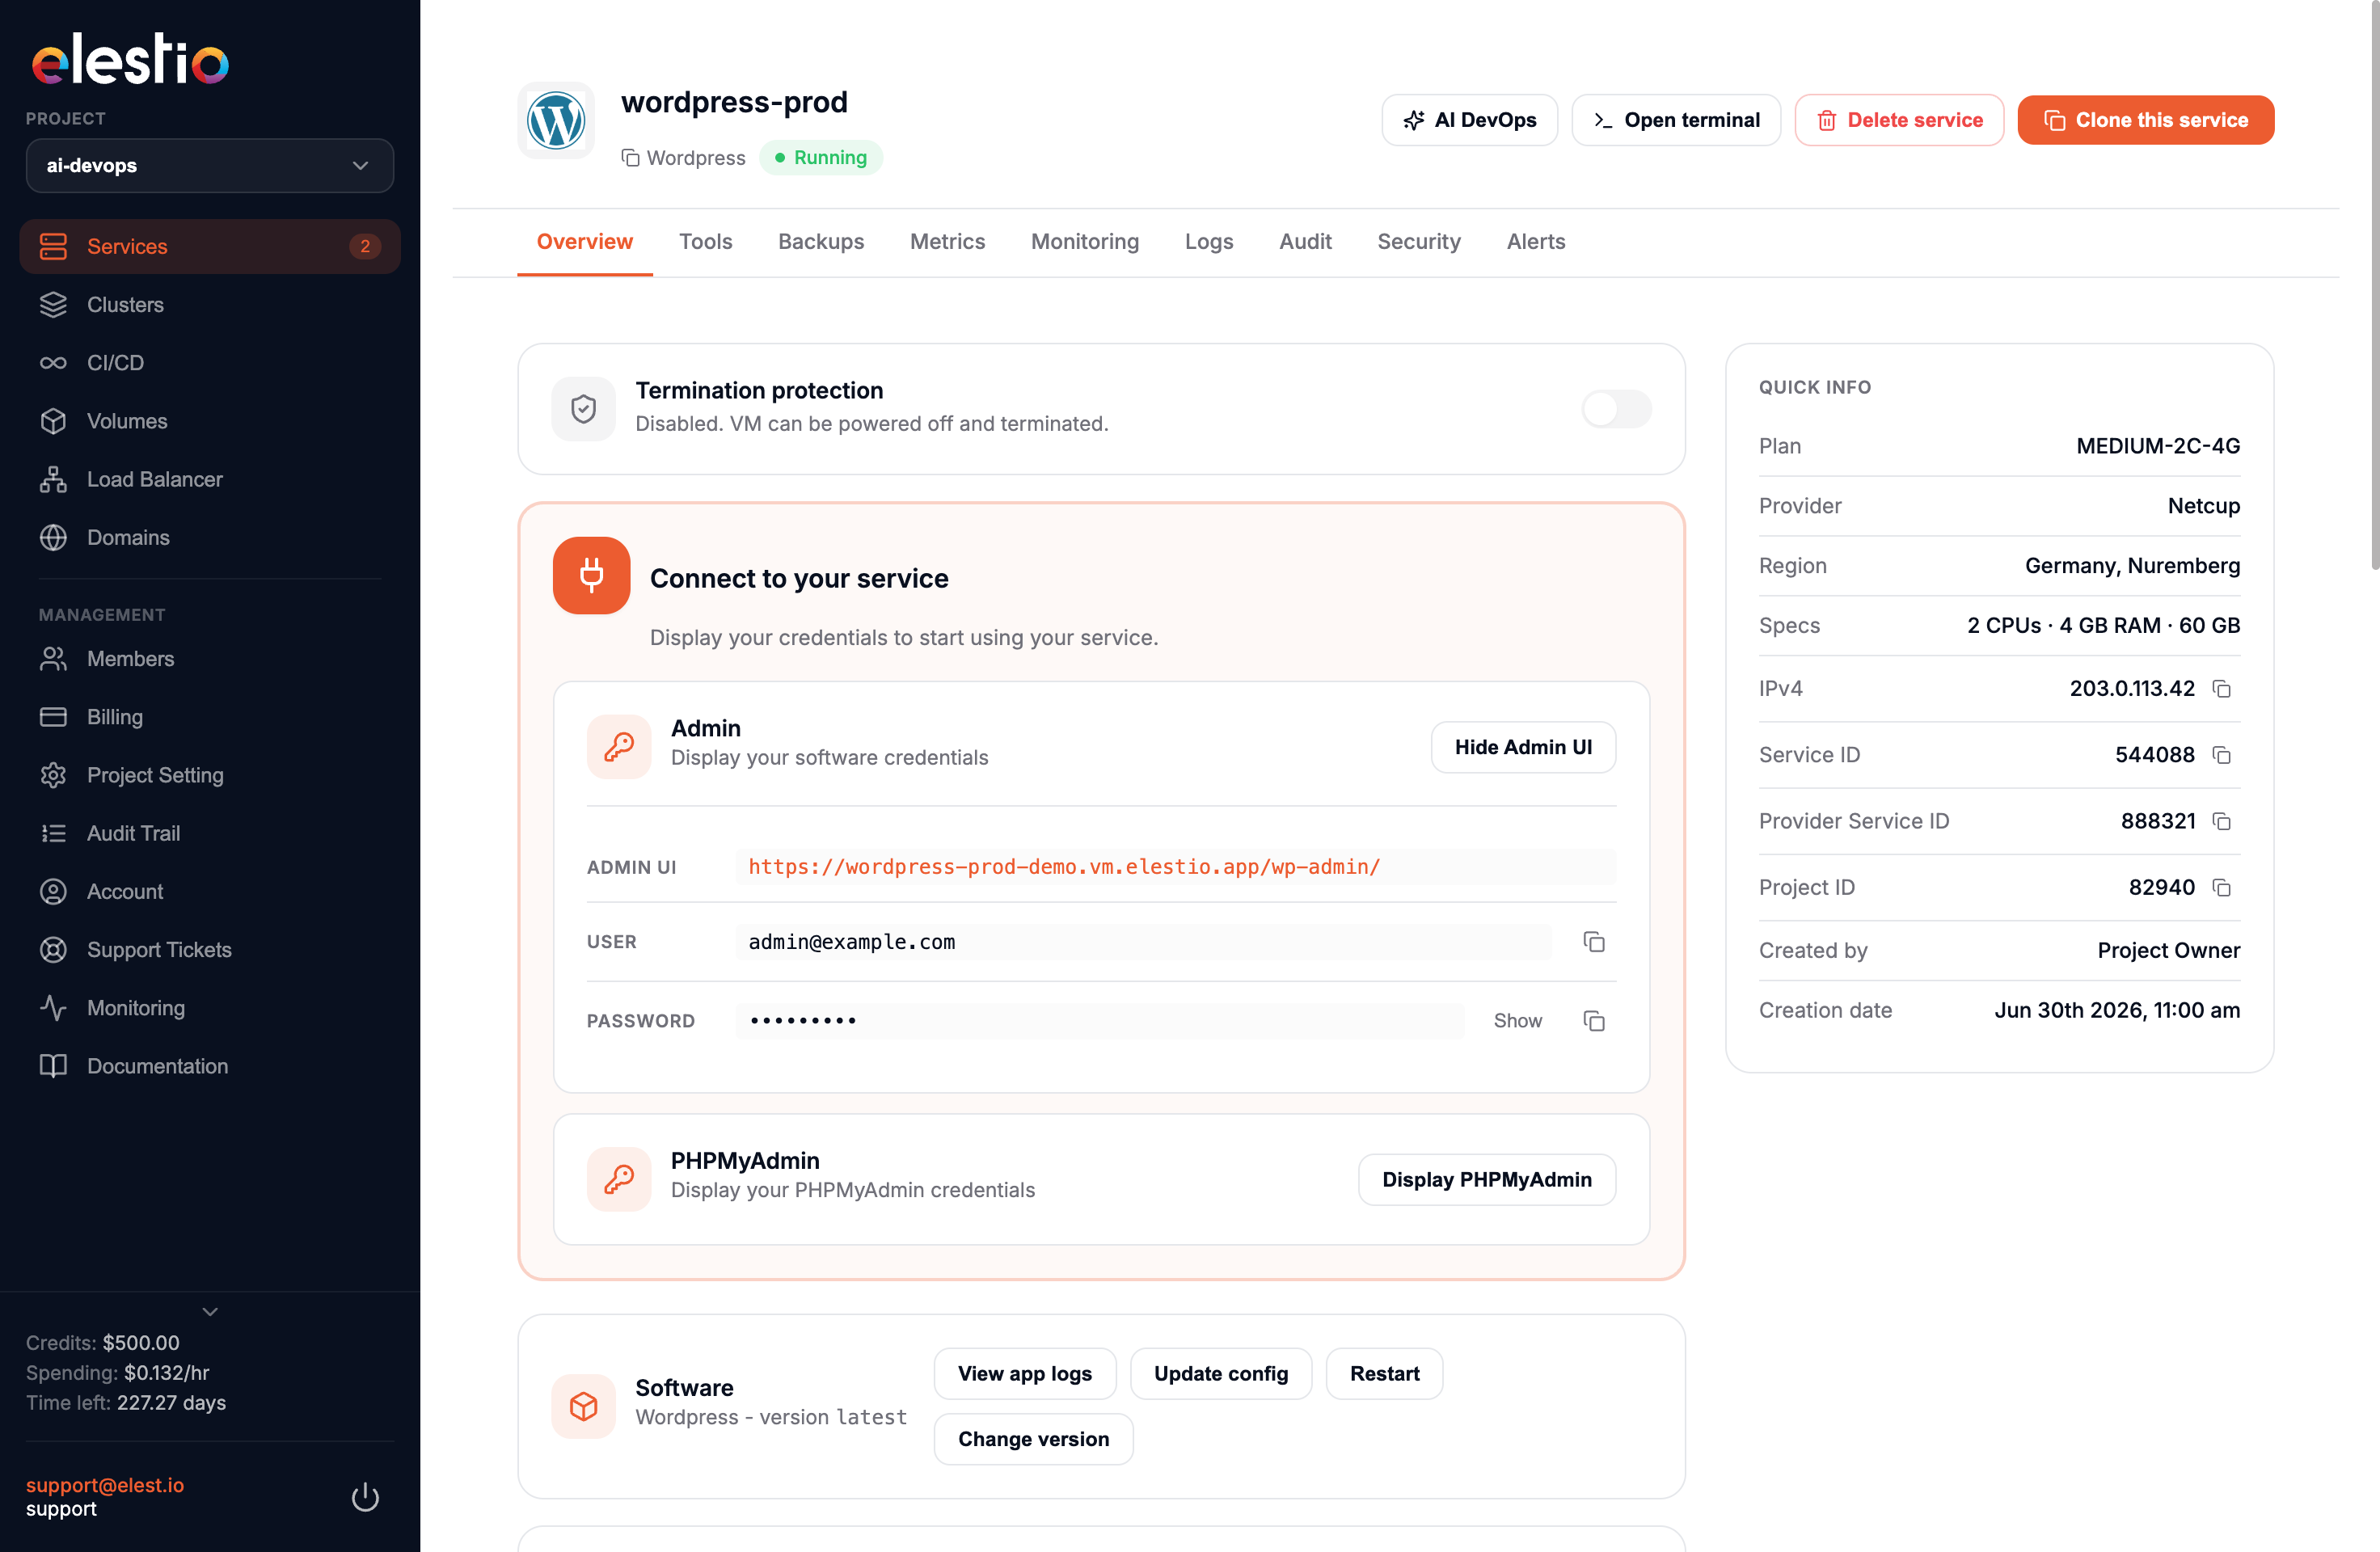The height and width of the screenshot is (1552, 2380).
Task: Switch to the Tools tab
Action: pyautogui.click(x=705, y=242)
